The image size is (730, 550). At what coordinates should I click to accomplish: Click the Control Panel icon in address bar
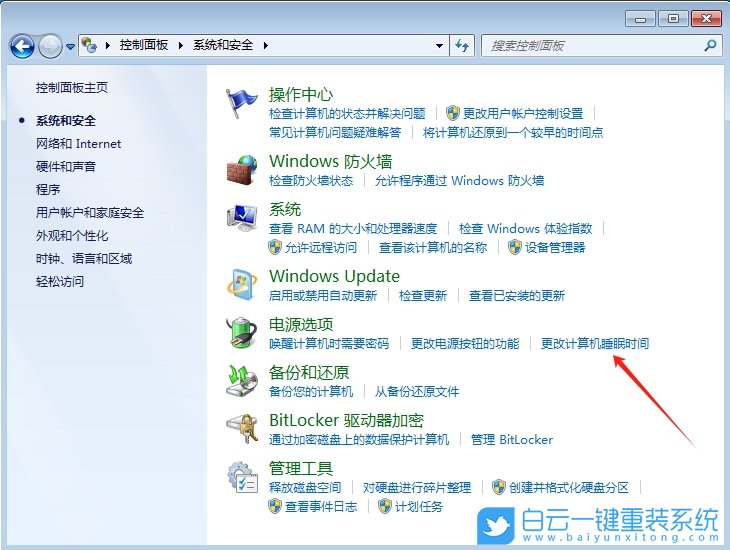(89, 45)
